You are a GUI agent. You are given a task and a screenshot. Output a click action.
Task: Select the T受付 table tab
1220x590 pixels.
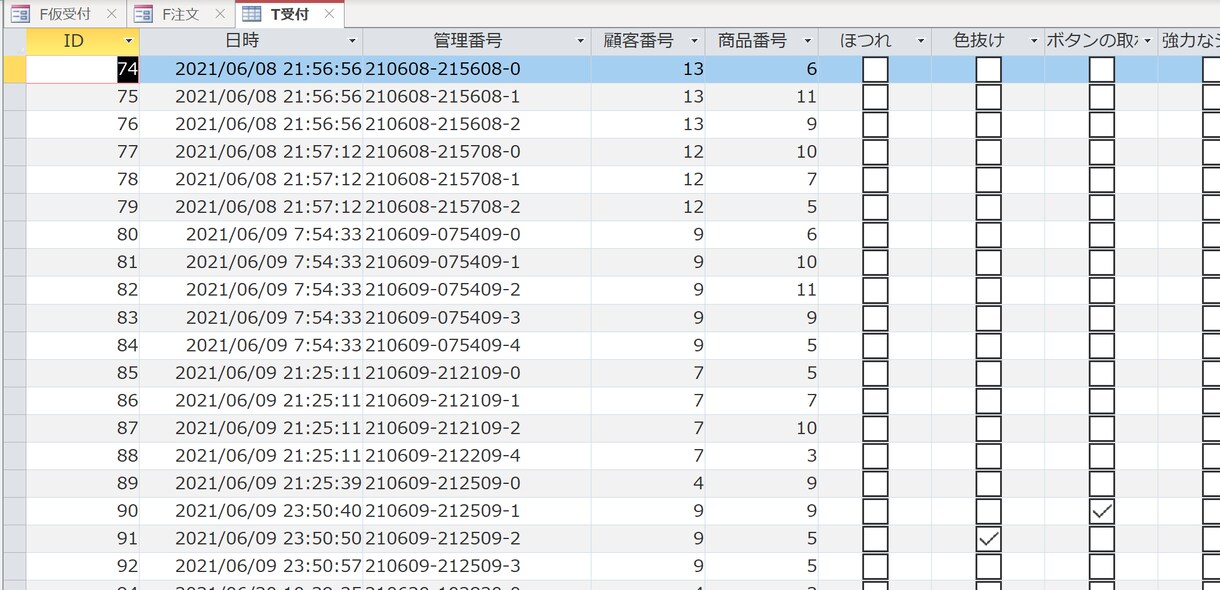point(289,14)
